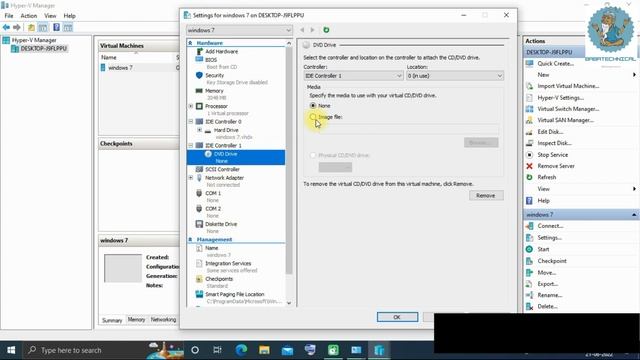This screenshot has height=360, width=640.
Task: Open File Explorer from taskbar
Action: coord(264,350)
